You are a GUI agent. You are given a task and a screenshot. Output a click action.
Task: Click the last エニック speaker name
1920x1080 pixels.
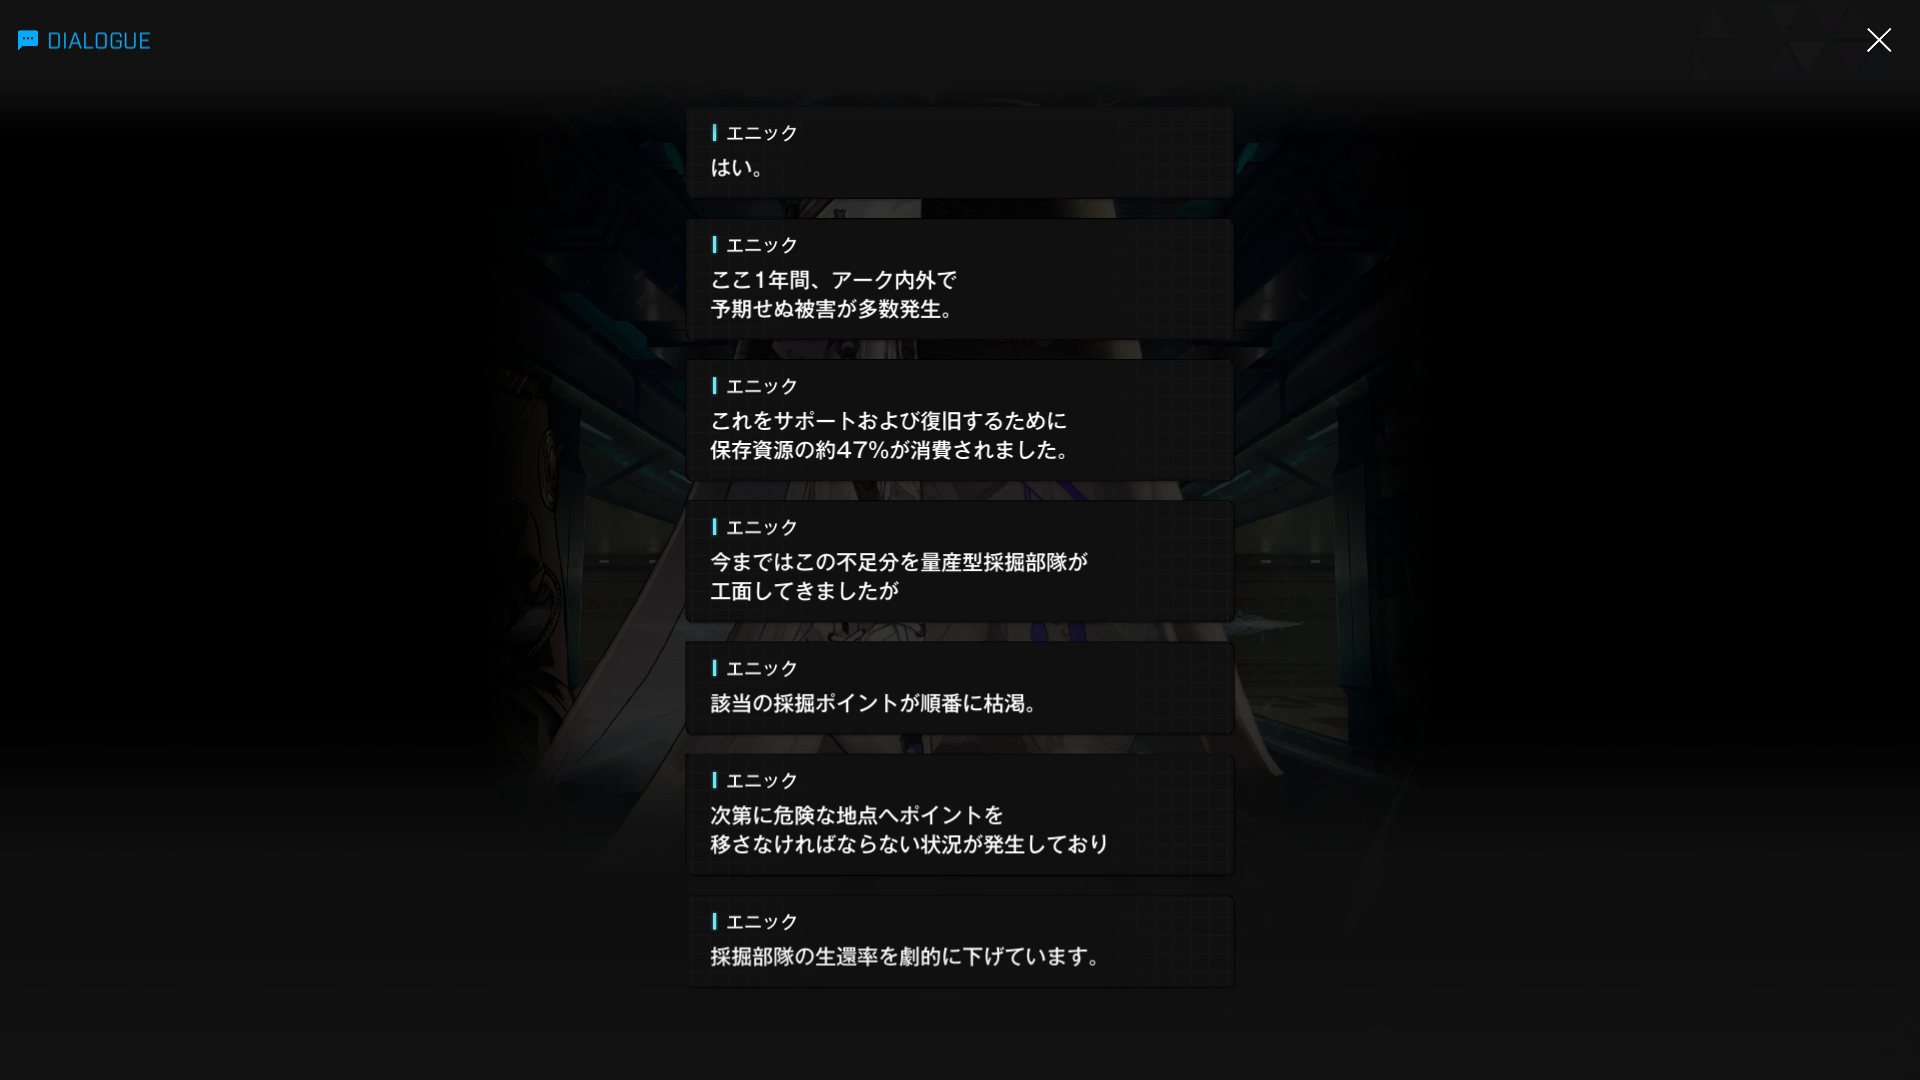coord(762,922)
